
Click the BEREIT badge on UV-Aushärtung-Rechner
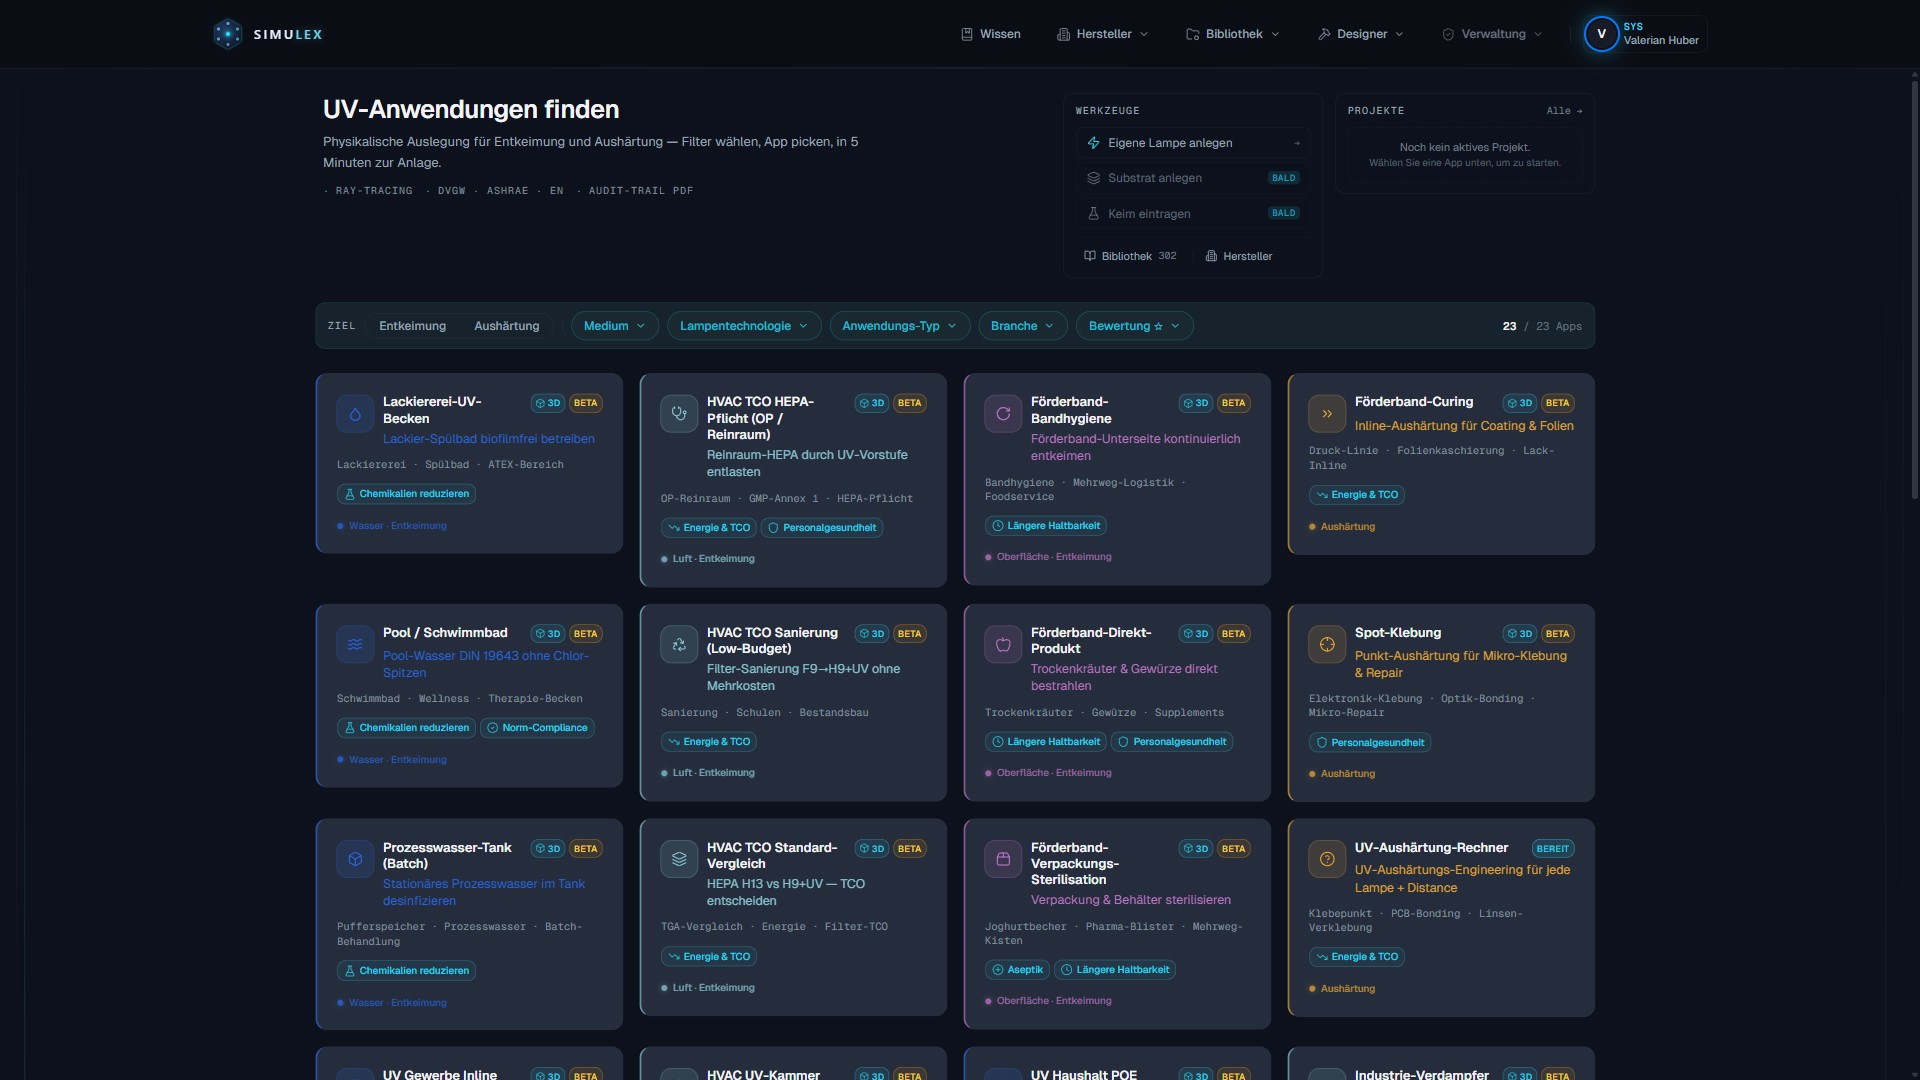click(1553, 849)
